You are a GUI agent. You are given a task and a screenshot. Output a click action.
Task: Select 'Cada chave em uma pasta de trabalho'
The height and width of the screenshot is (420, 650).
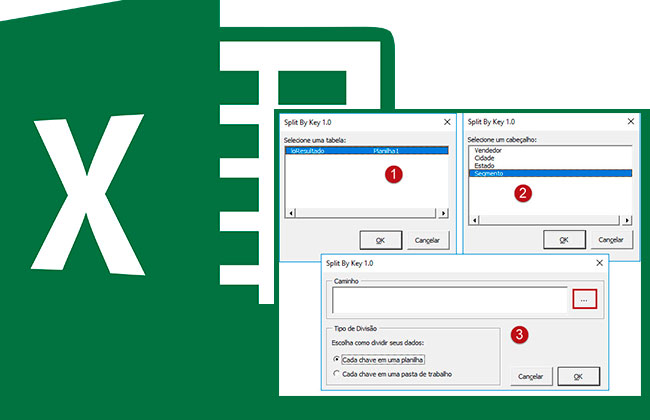pos(393,374)
